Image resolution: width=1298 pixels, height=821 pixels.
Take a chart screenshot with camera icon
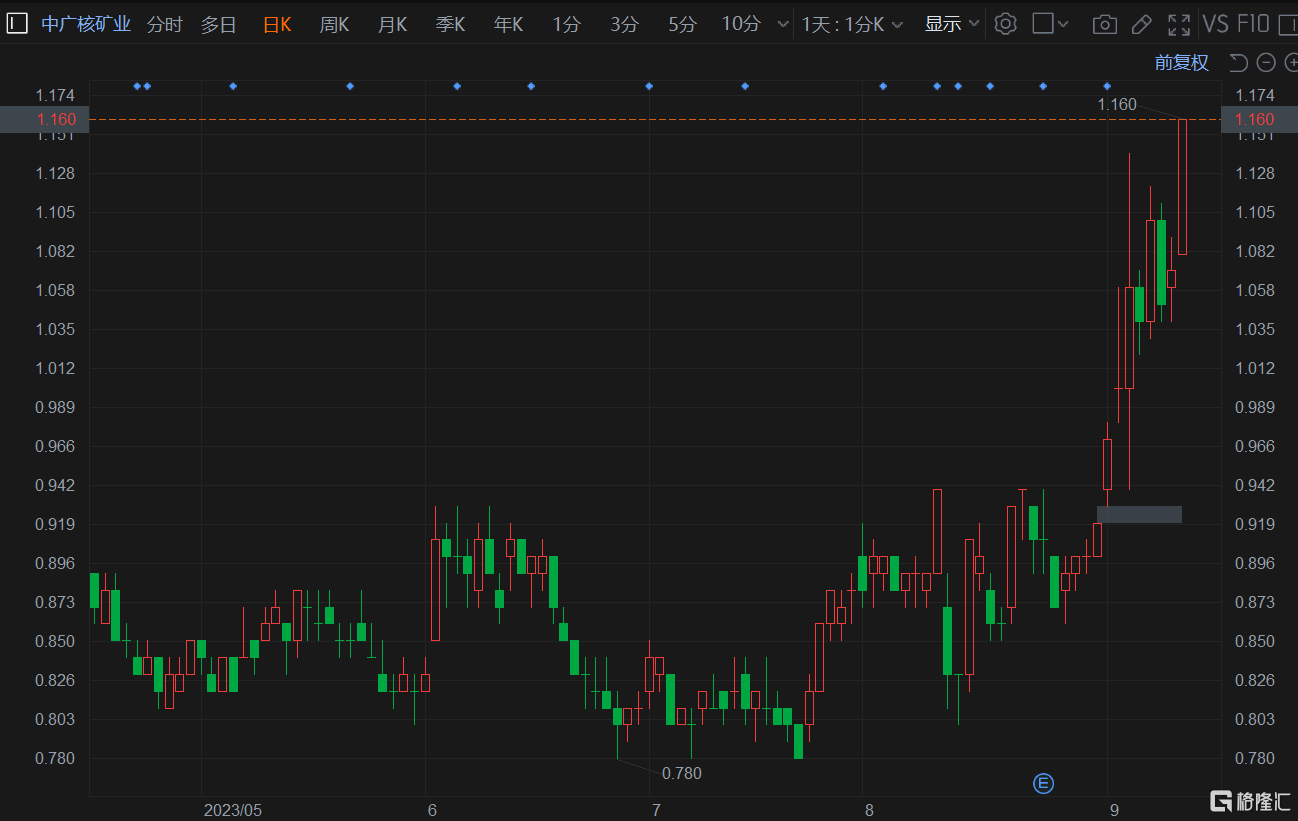[1104, 24]
